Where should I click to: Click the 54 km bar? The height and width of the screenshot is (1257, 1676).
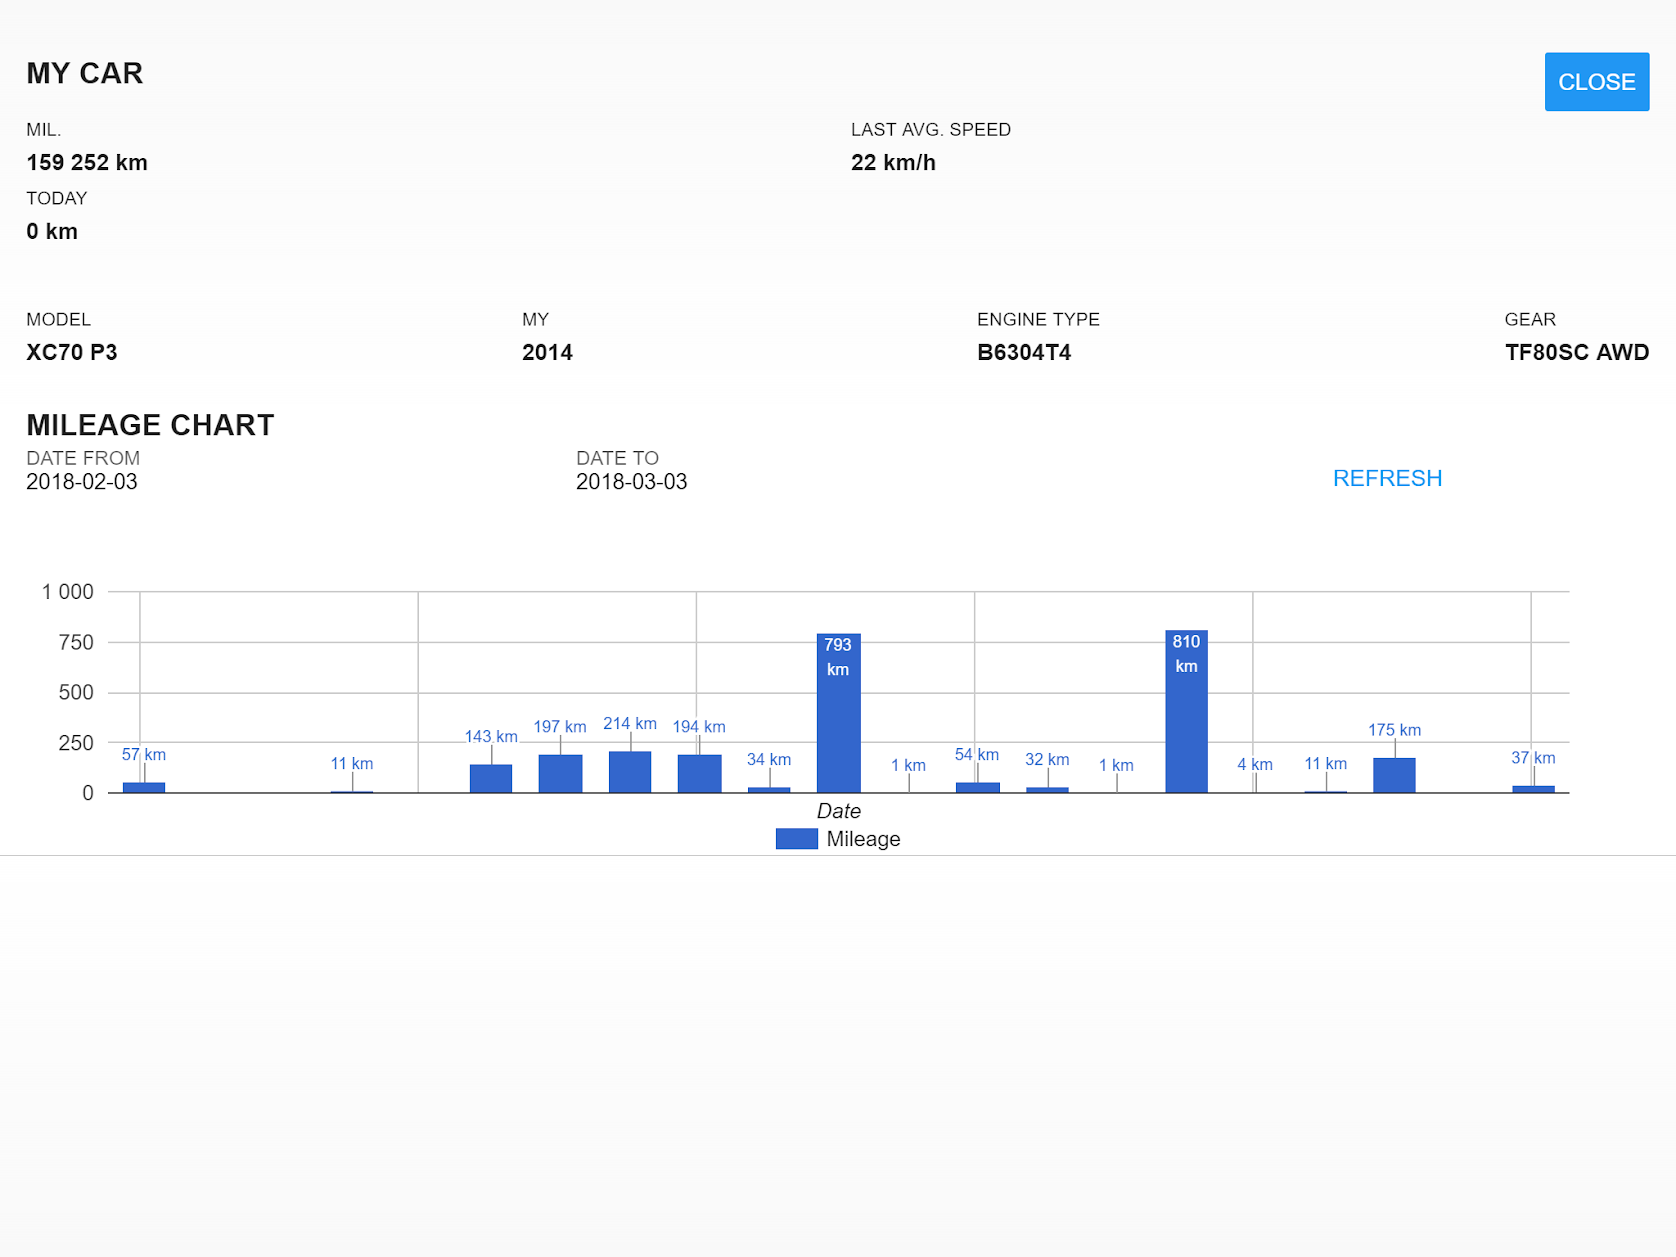[x=977, y=788]
